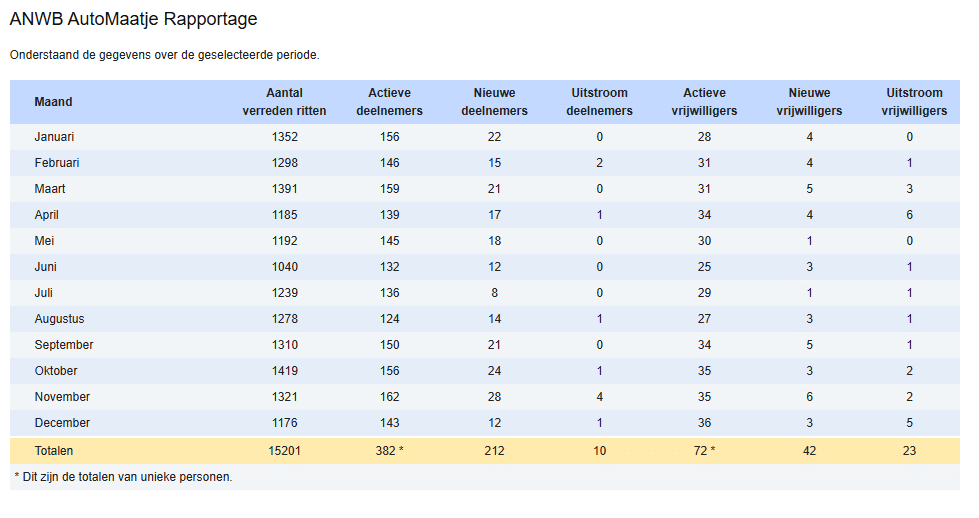Click rides value 1391 for Maart

[285, 188]
